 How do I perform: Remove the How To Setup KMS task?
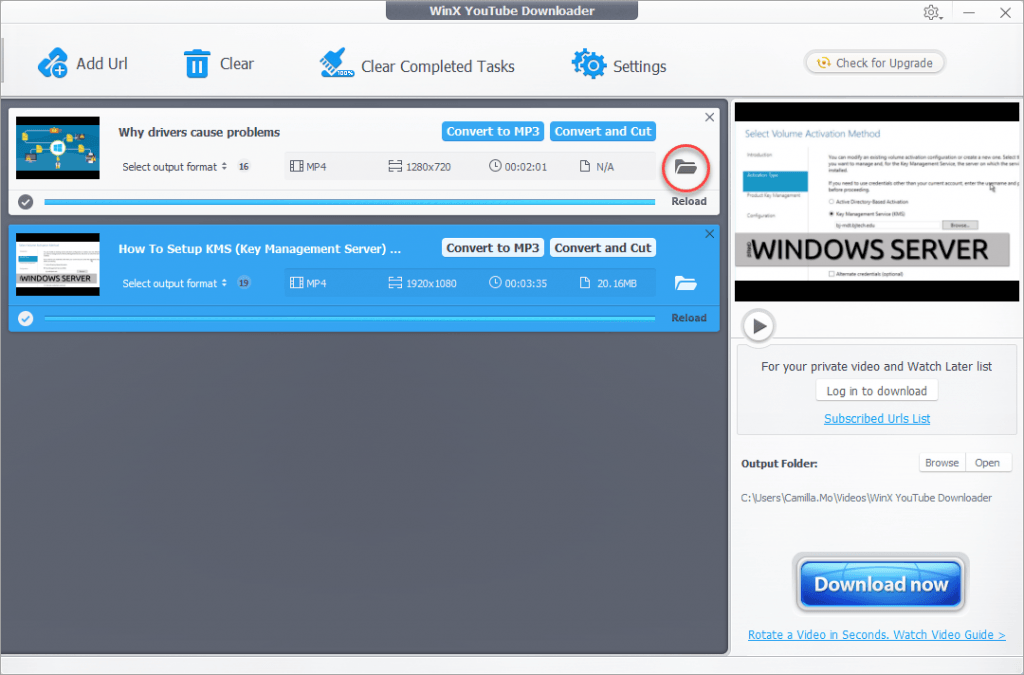pos(710,234)
